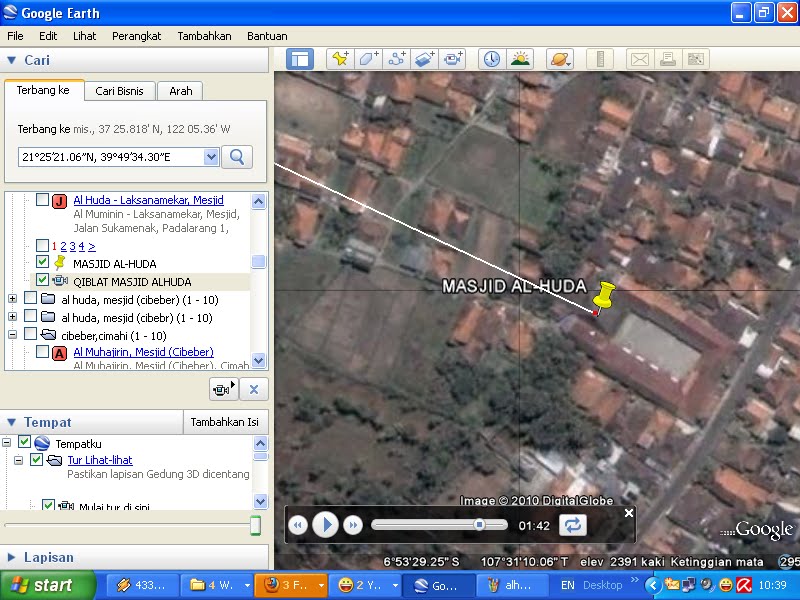Open the planet switcher icon
The image size is (800, 600).
(x=560, y=59)
